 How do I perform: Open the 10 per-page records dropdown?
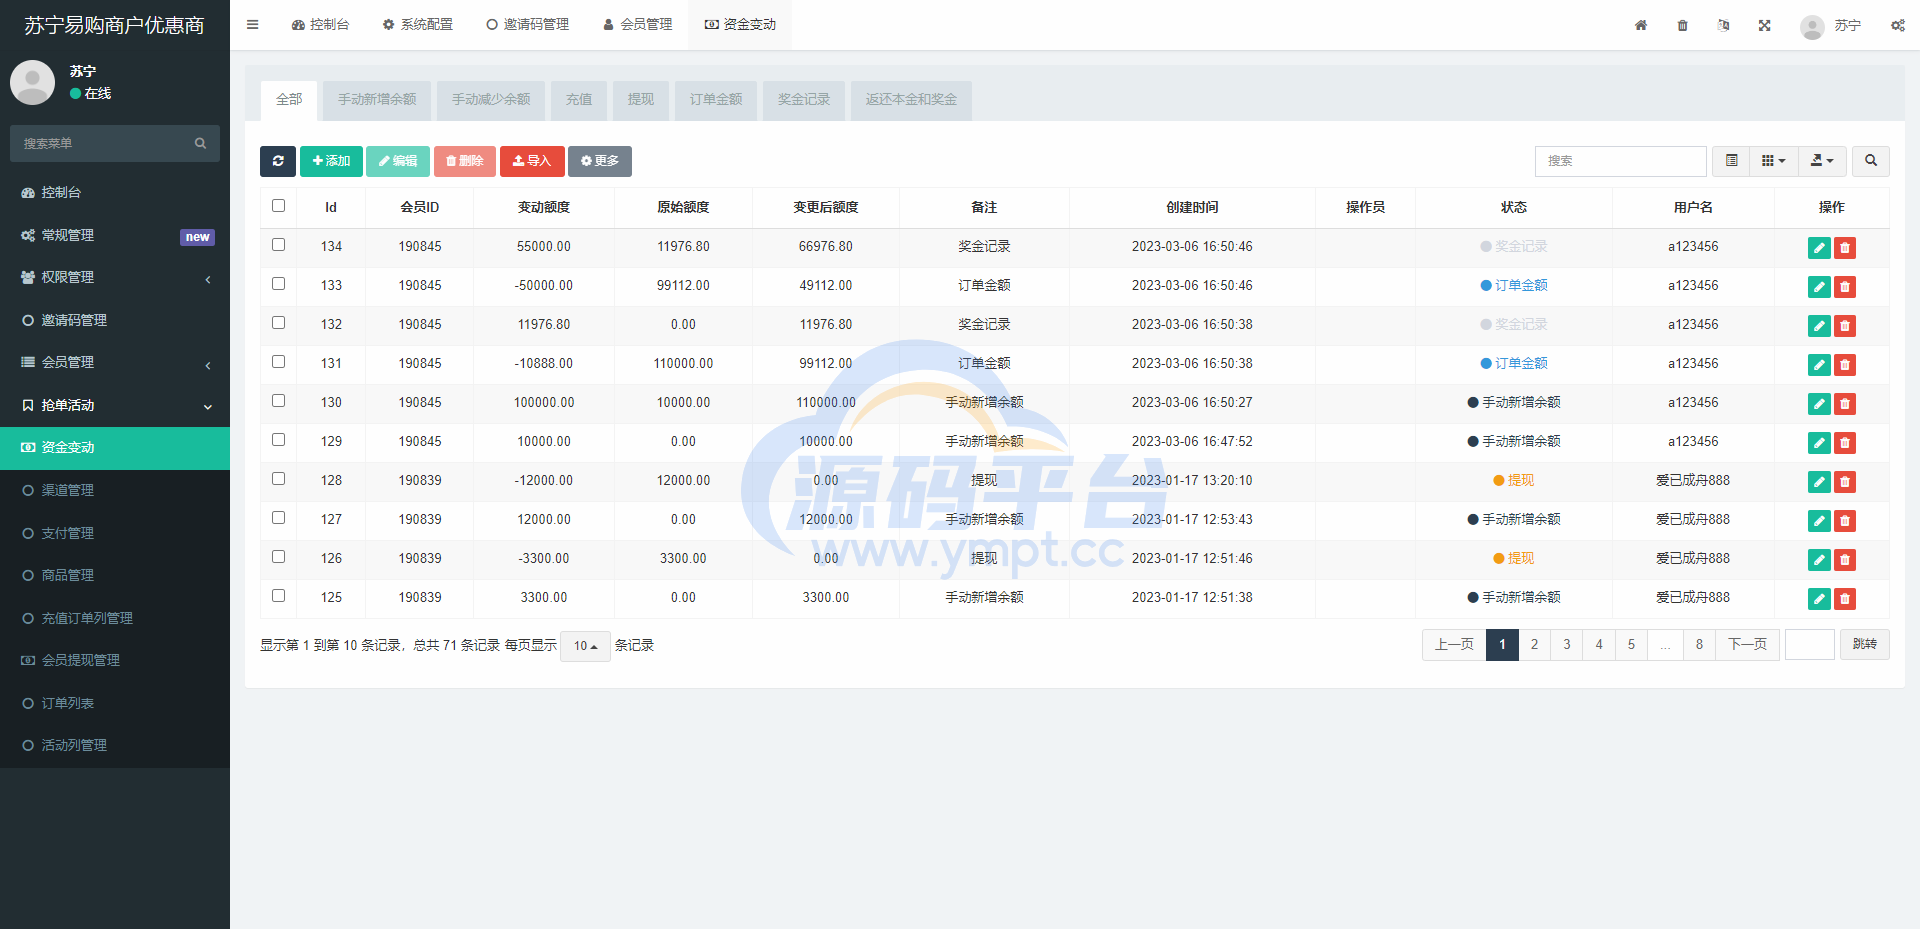click(x=585, y=646)
